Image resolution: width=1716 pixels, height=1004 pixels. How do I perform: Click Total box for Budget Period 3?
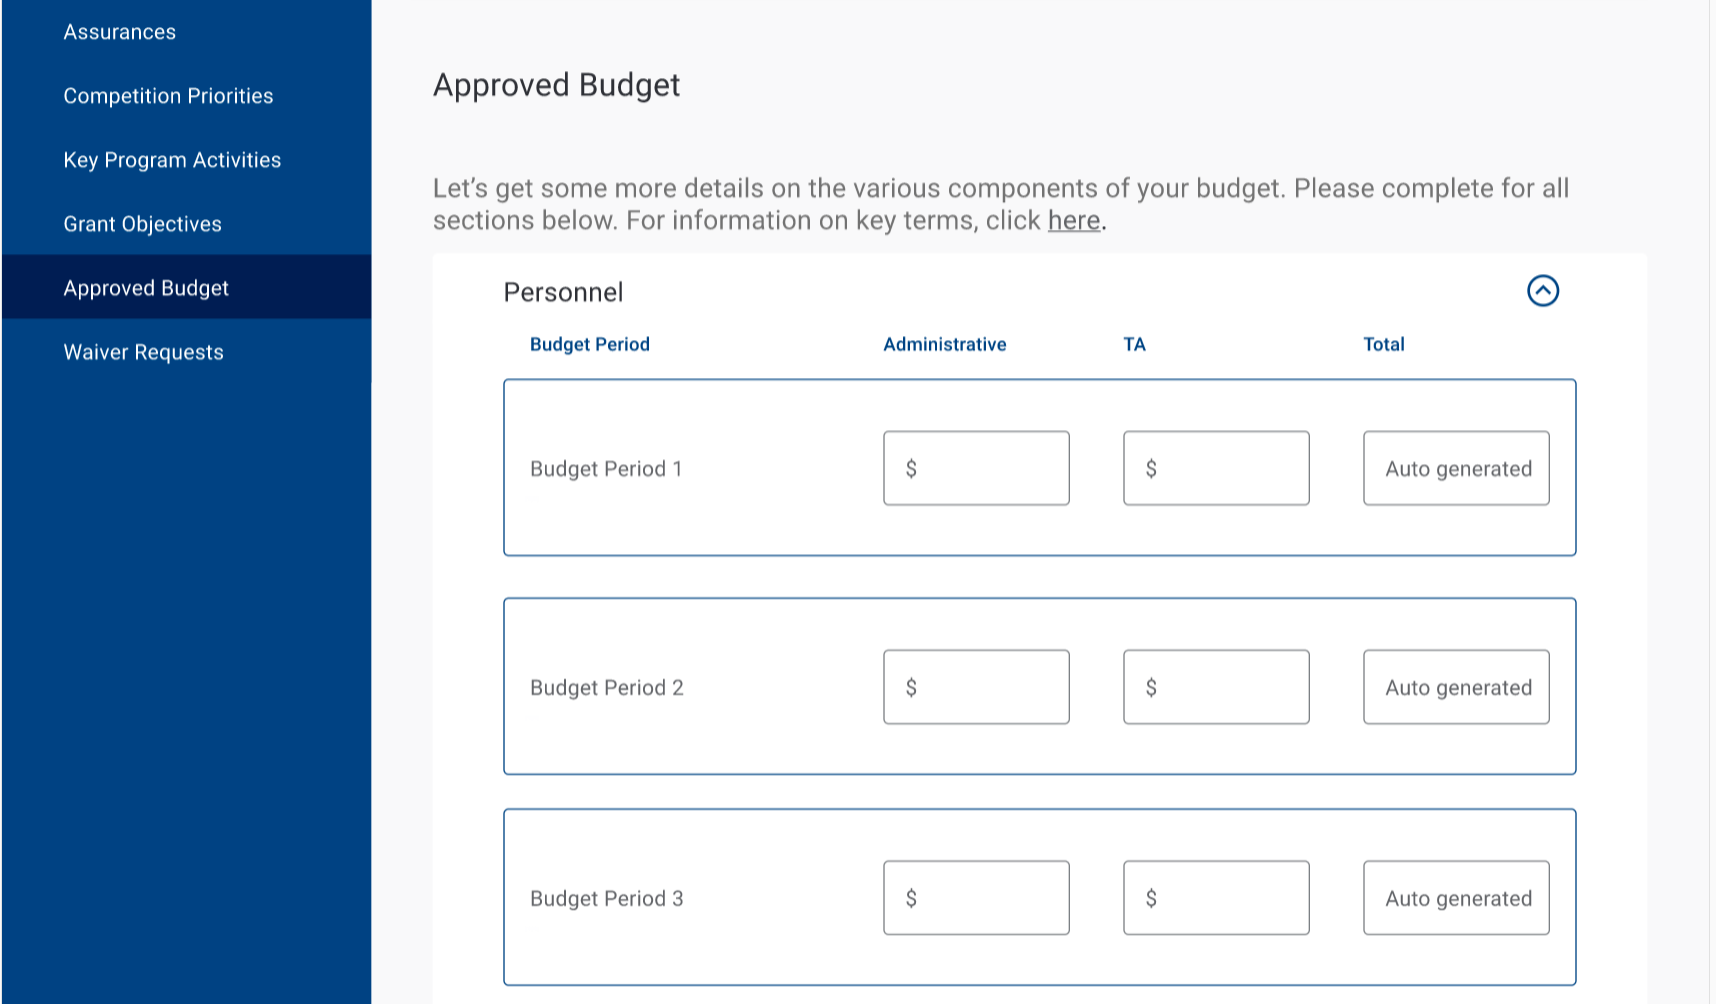1456,898
